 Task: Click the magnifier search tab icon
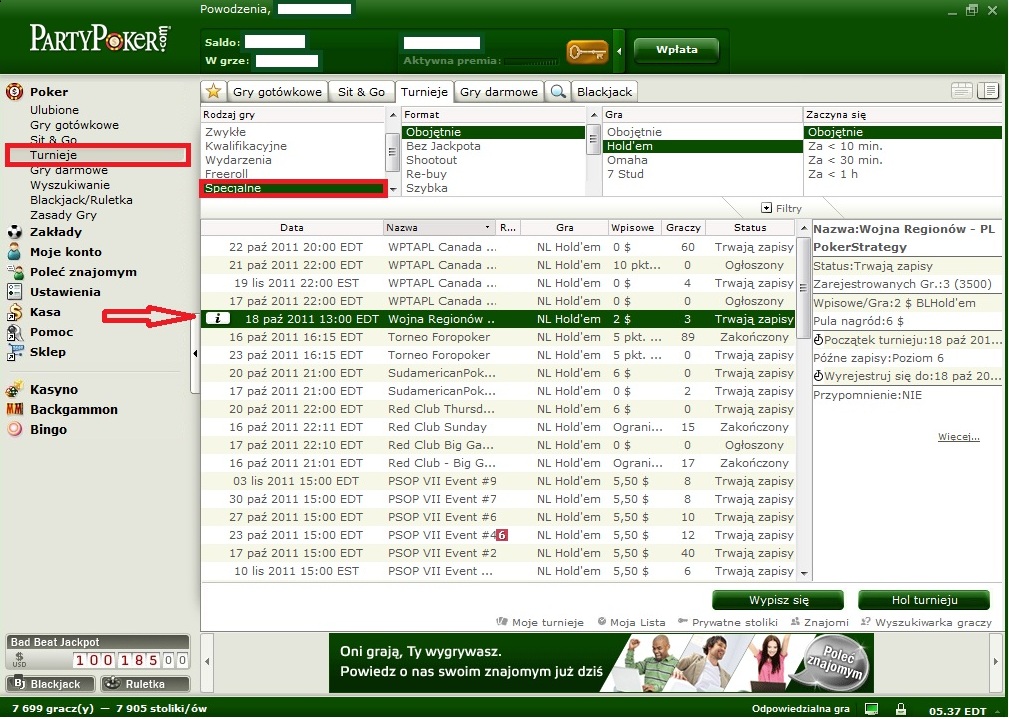[x=558, y=91]
